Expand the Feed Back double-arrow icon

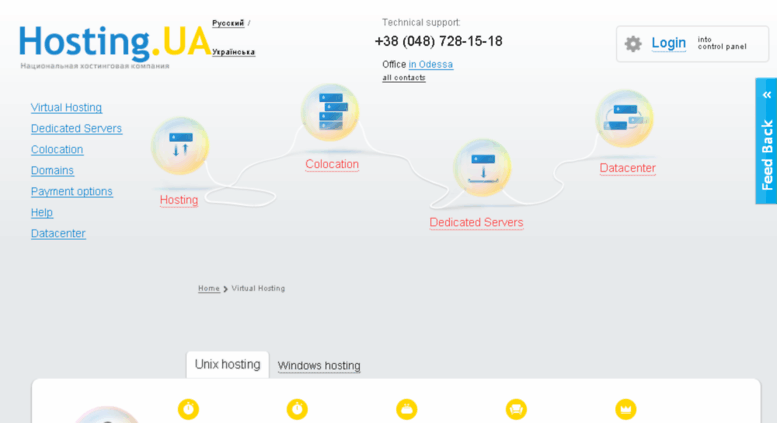767,95
